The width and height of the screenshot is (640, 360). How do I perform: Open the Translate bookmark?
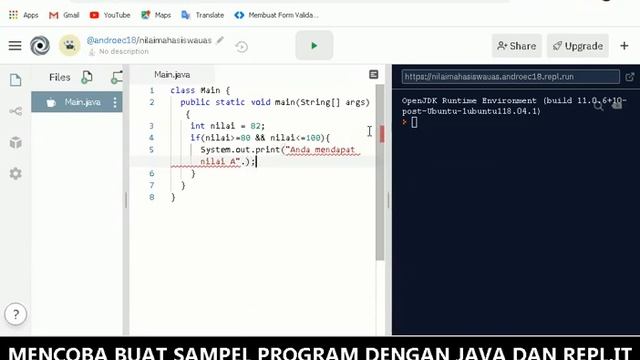click(203, 15)
